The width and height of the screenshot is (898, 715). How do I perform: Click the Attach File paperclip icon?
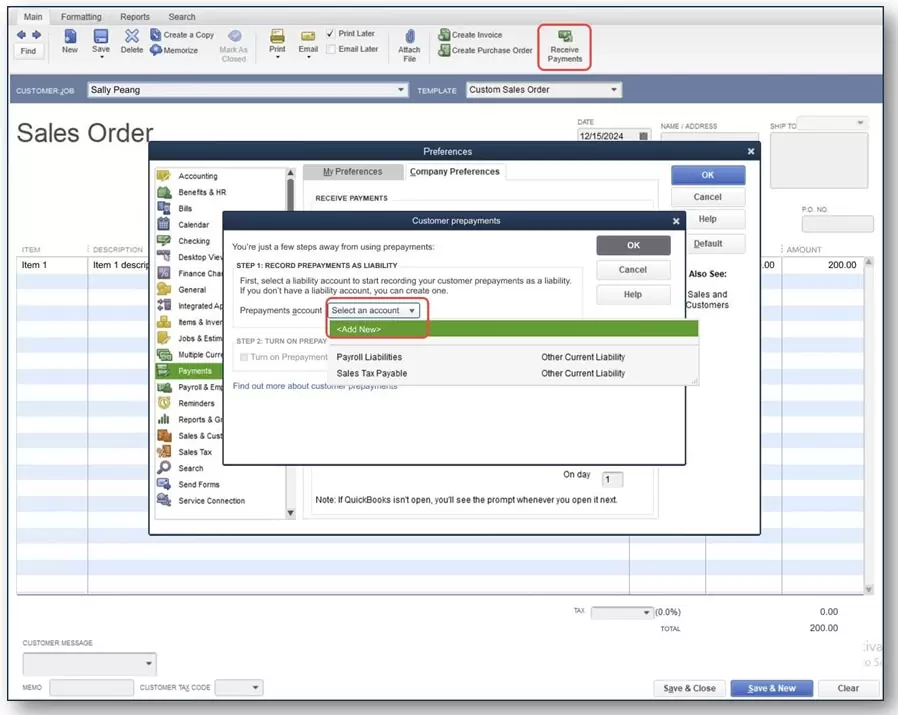coord(409,35)
